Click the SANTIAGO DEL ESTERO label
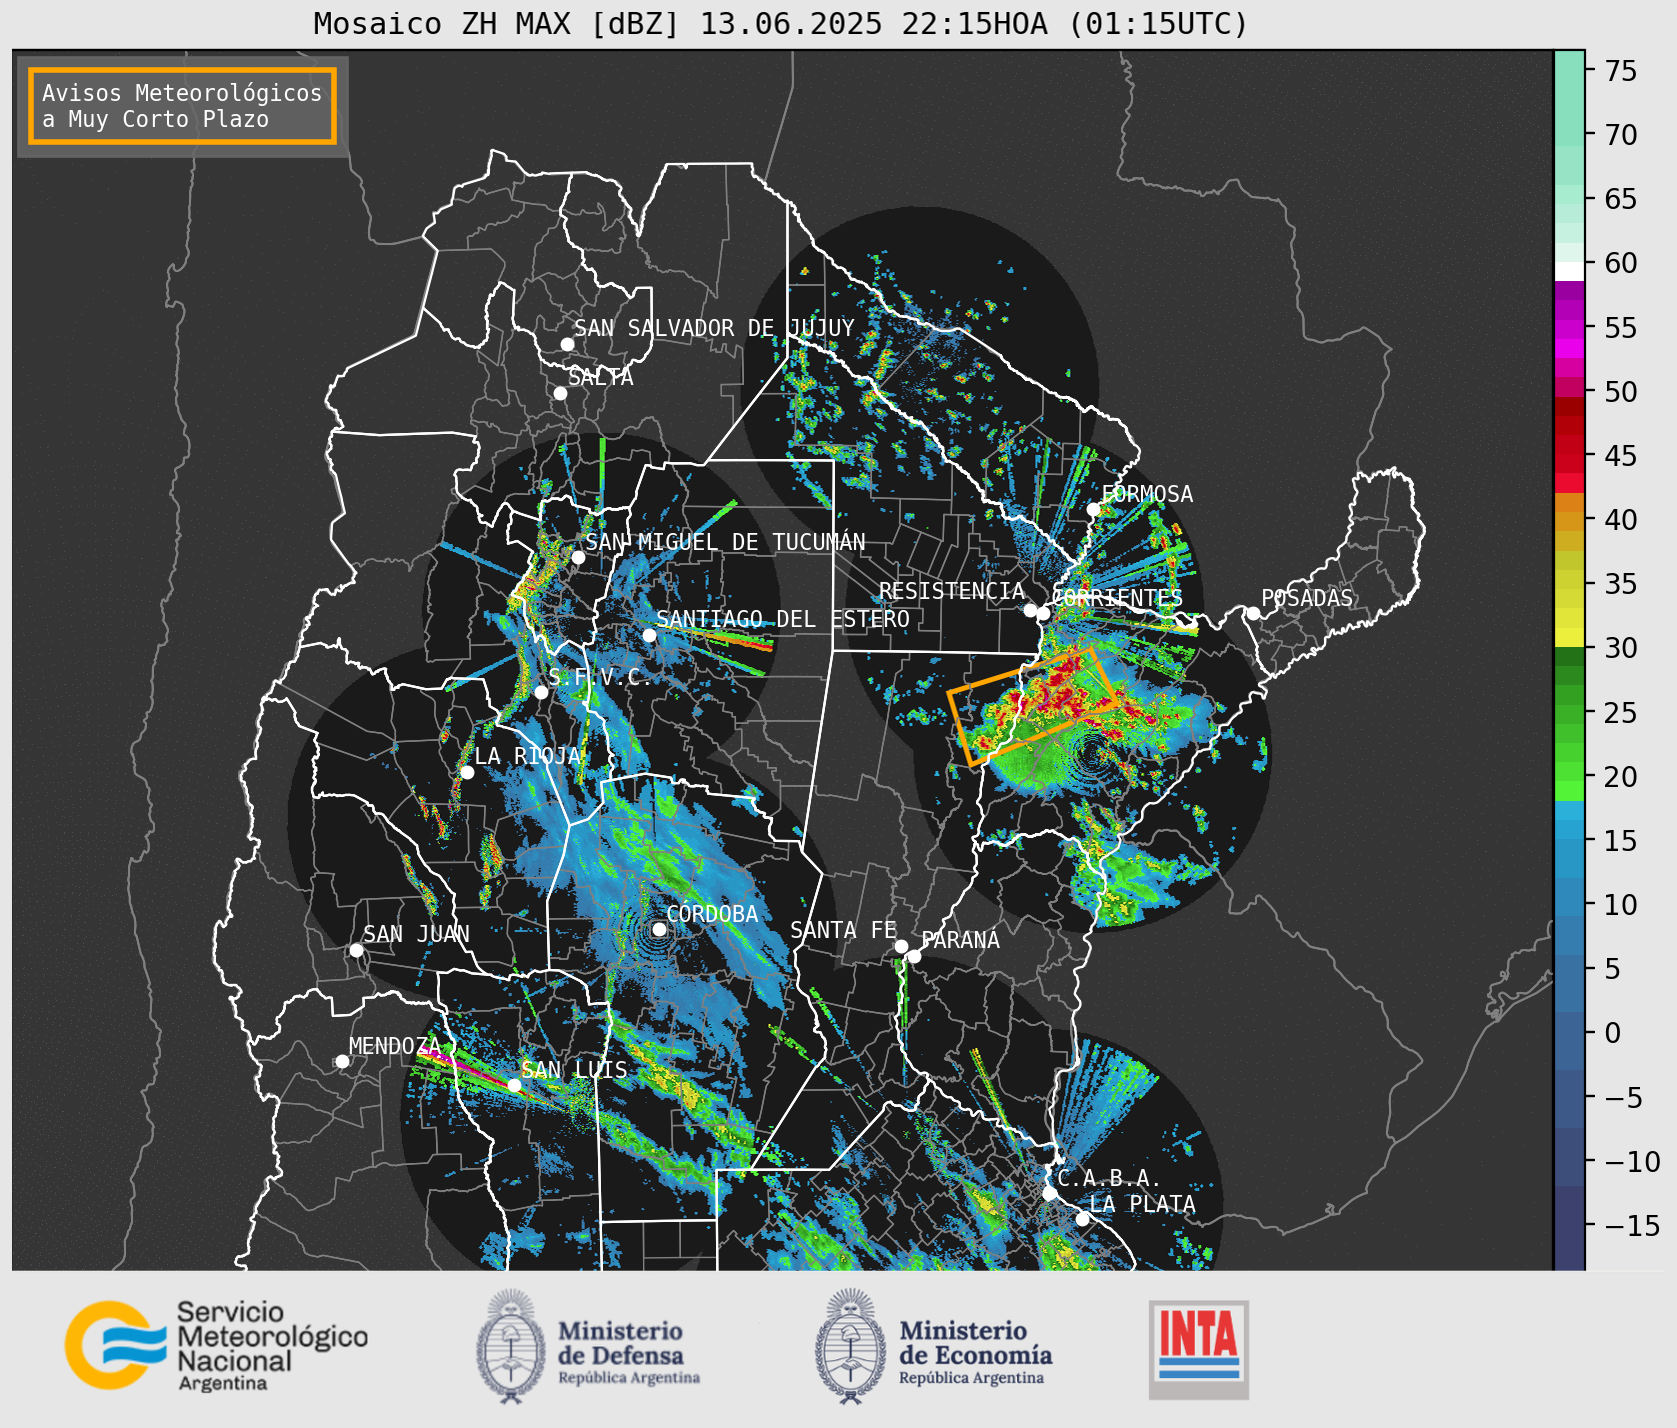The image size is (1677, 1428). [783, 619]
